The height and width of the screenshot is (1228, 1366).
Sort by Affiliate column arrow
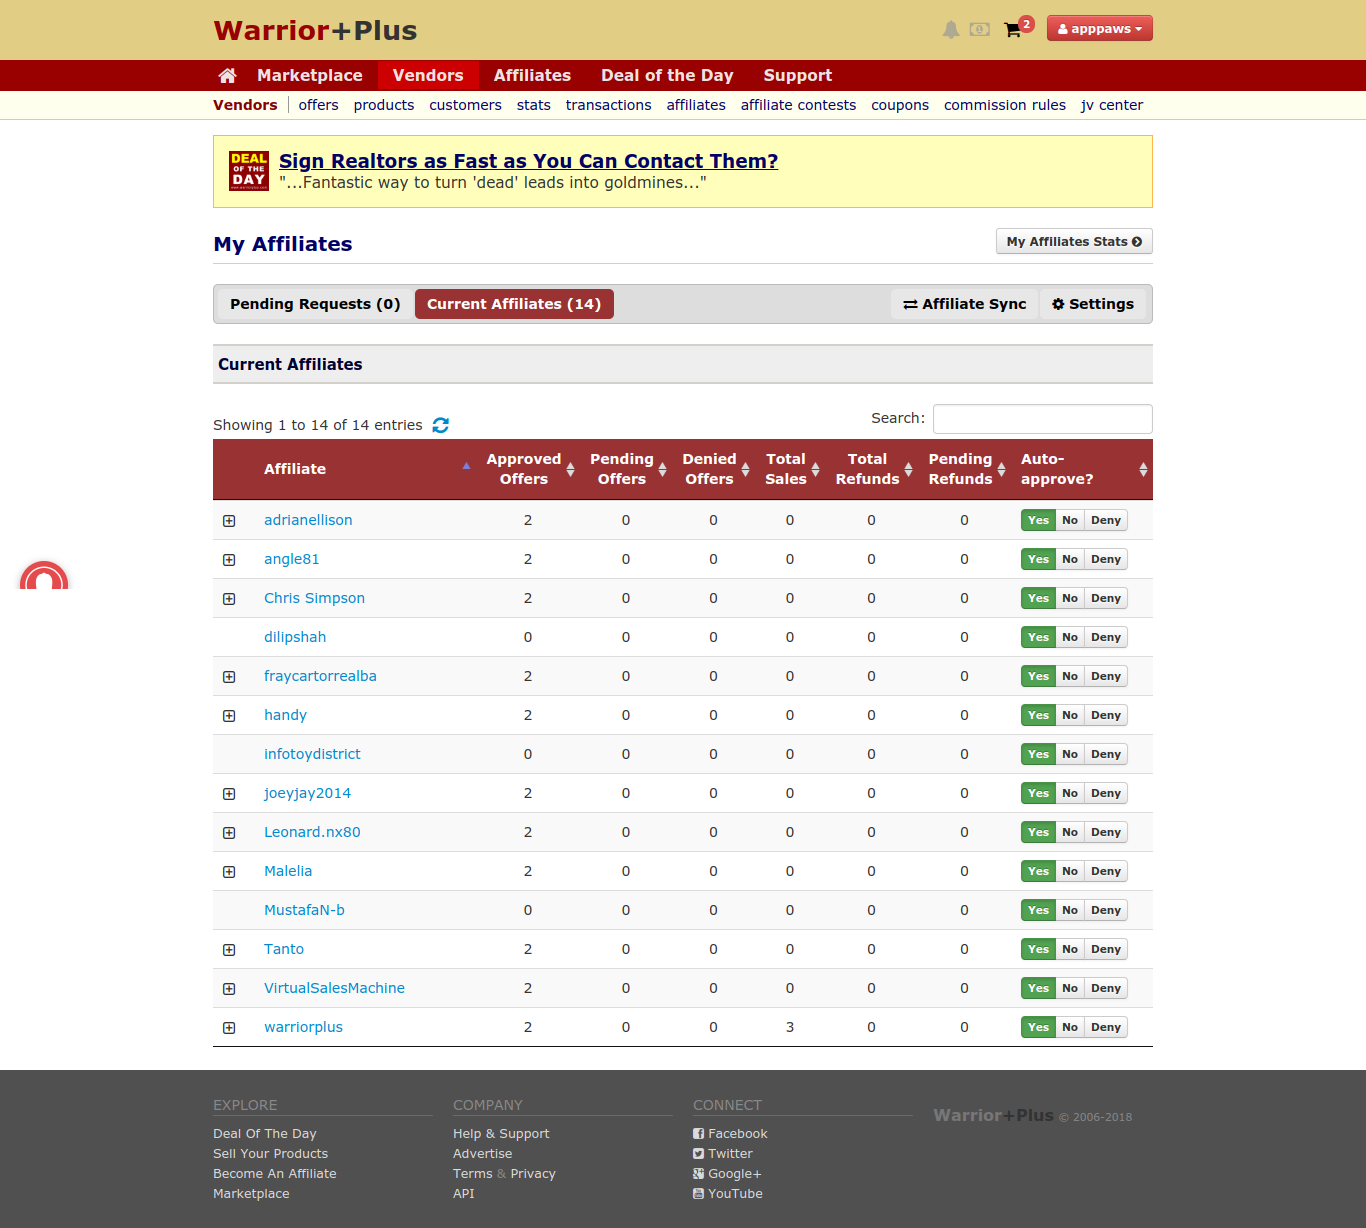(466, 466)
